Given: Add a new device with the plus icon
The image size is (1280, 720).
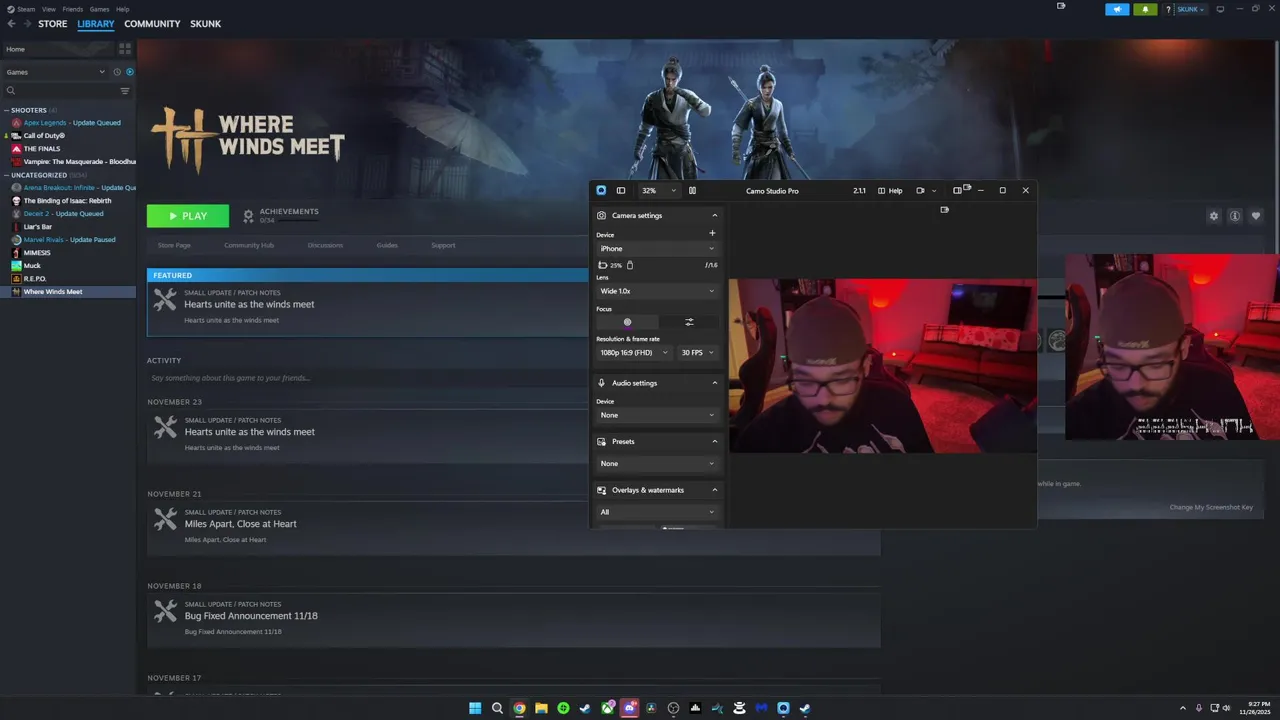Looking at the screenshot, I should pyautogui.click(x=712, y=233).
